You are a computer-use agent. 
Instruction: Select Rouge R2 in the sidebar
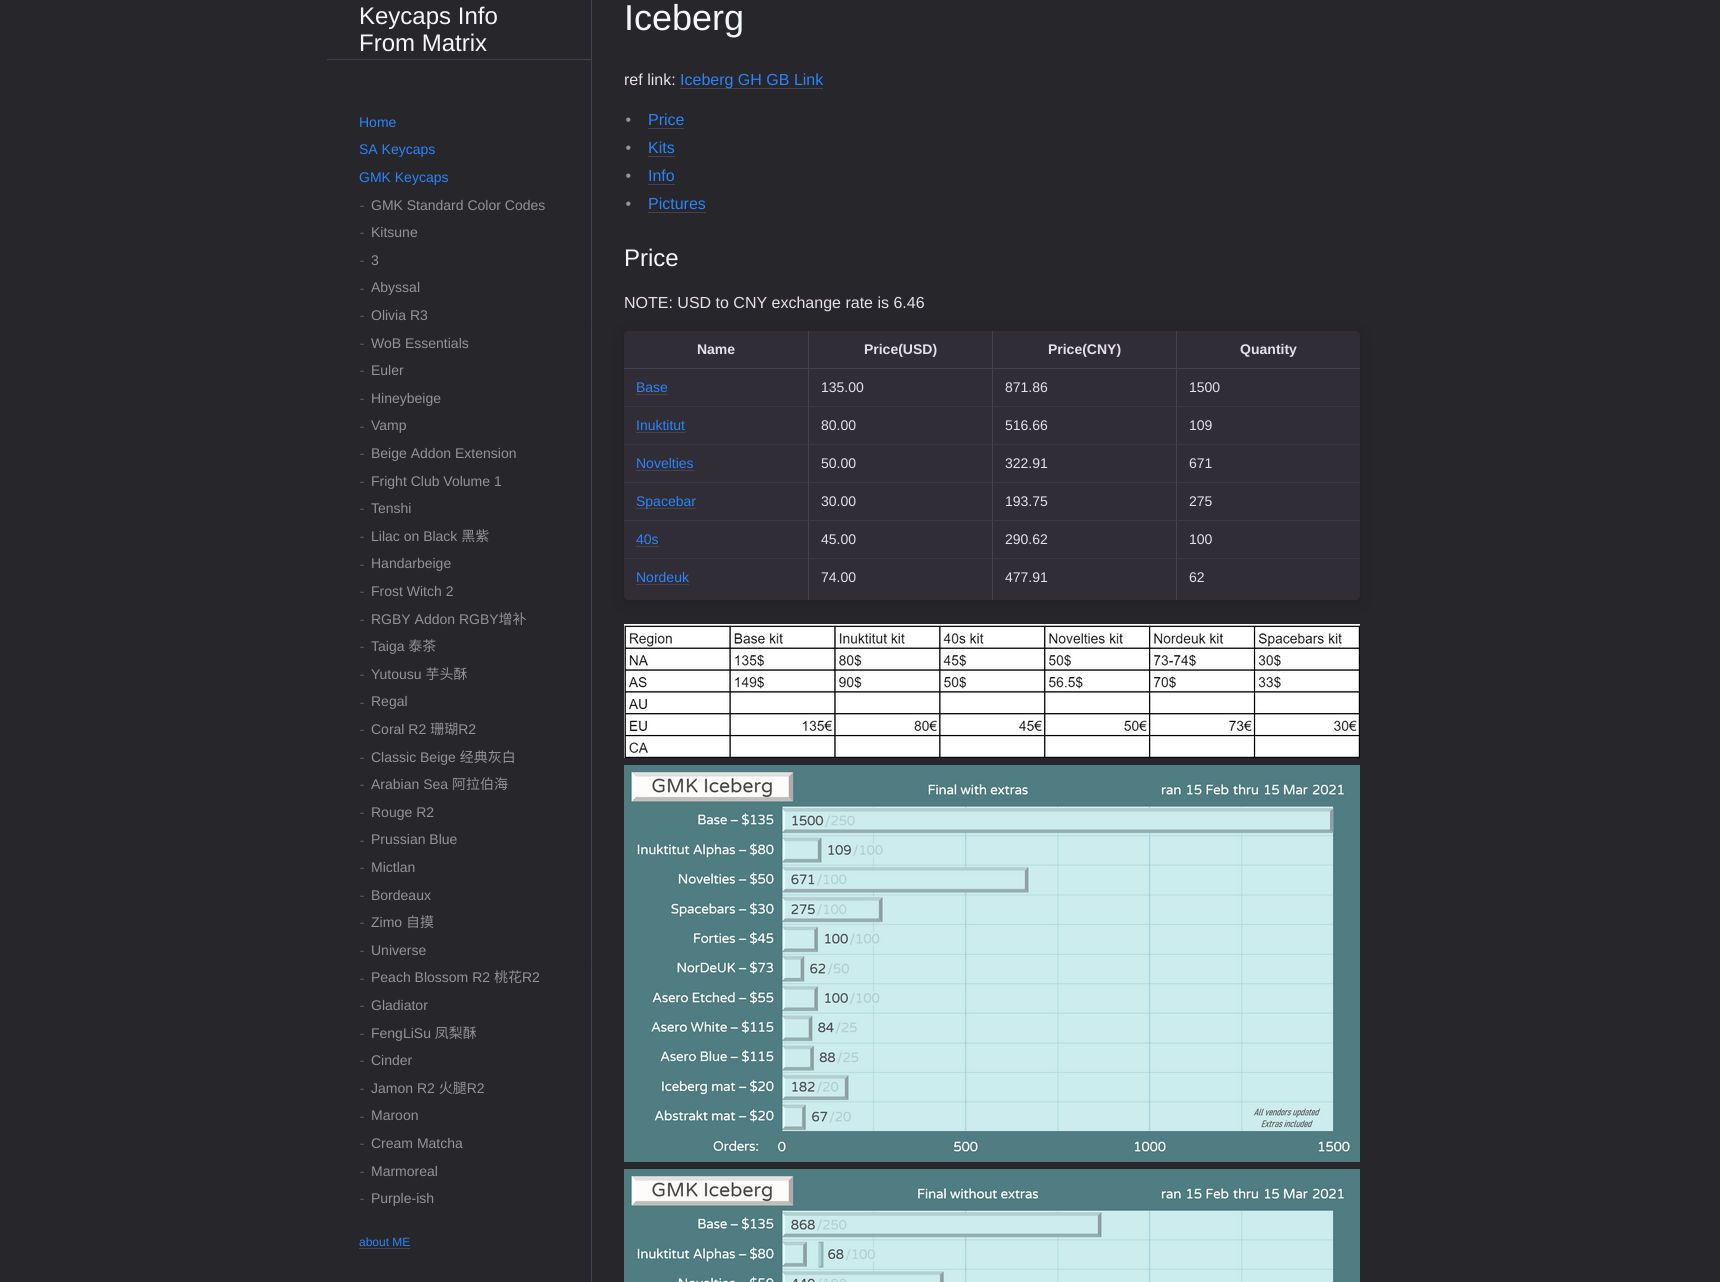402,813
